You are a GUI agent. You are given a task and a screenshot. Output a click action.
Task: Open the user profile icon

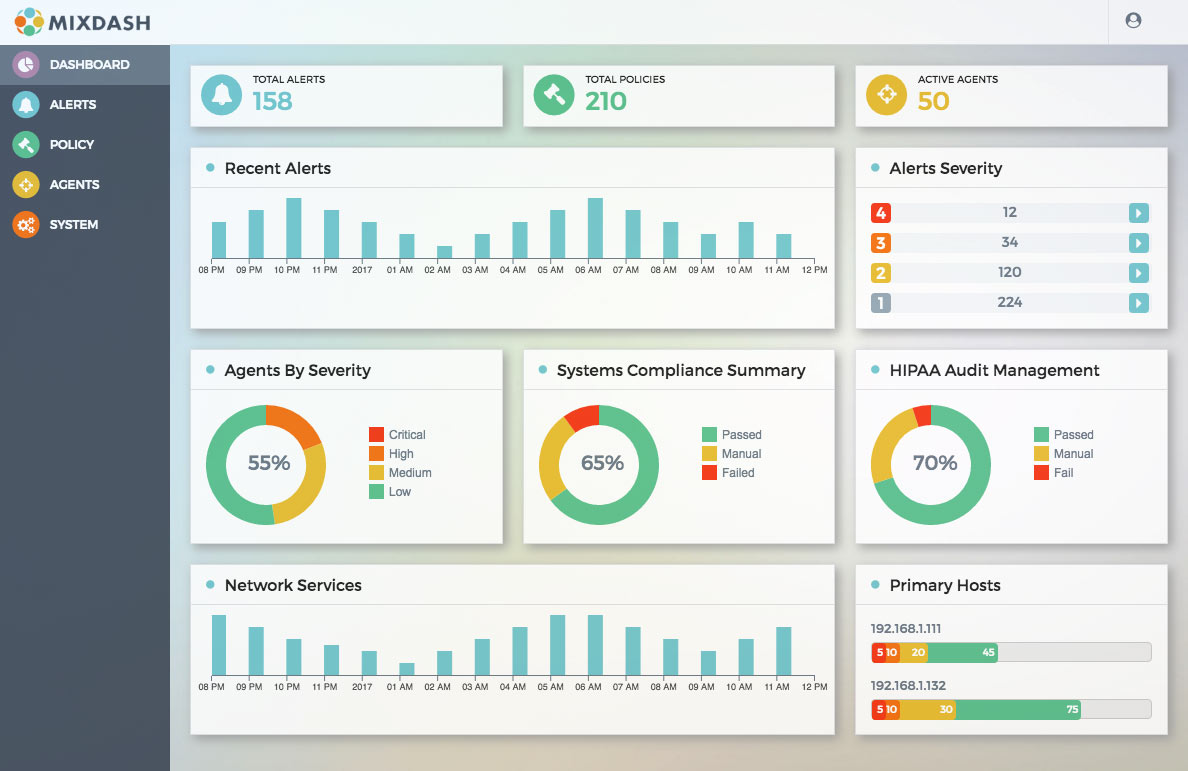(1133, 20)
